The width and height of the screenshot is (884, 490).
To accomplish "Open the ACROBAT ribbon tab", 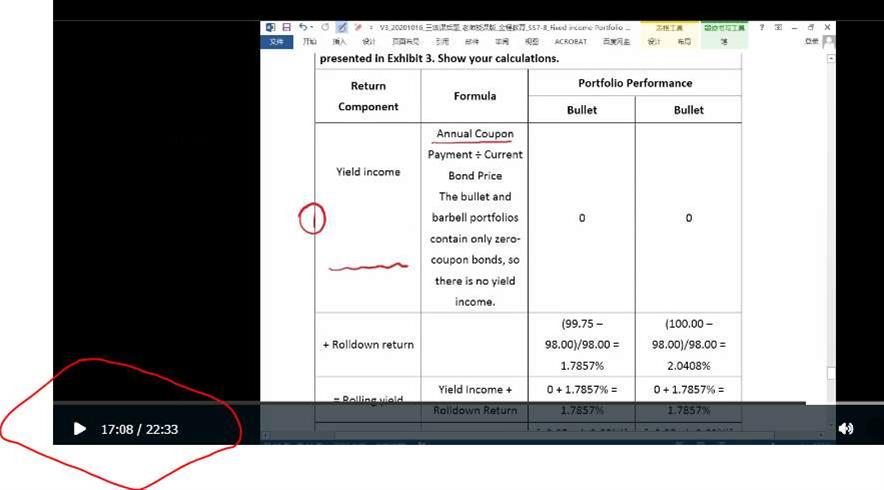I will pyautogui.click(x=570, y=42).
